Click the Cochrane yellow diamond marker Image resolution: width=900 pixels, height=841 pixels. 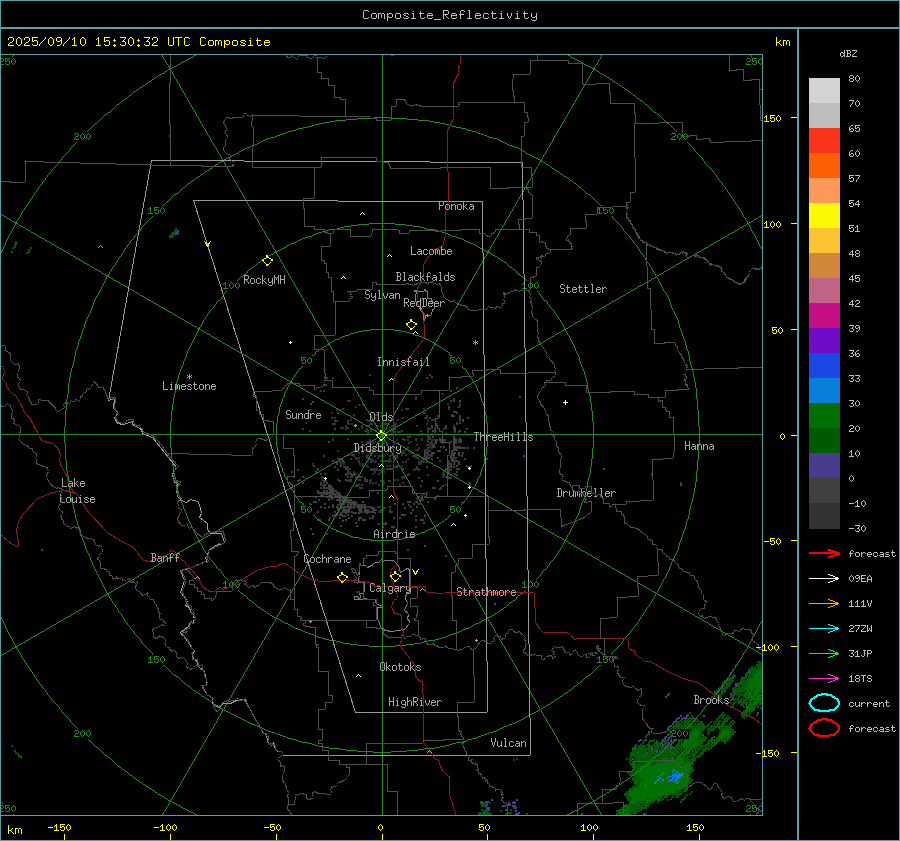click(x=342, y=578)
